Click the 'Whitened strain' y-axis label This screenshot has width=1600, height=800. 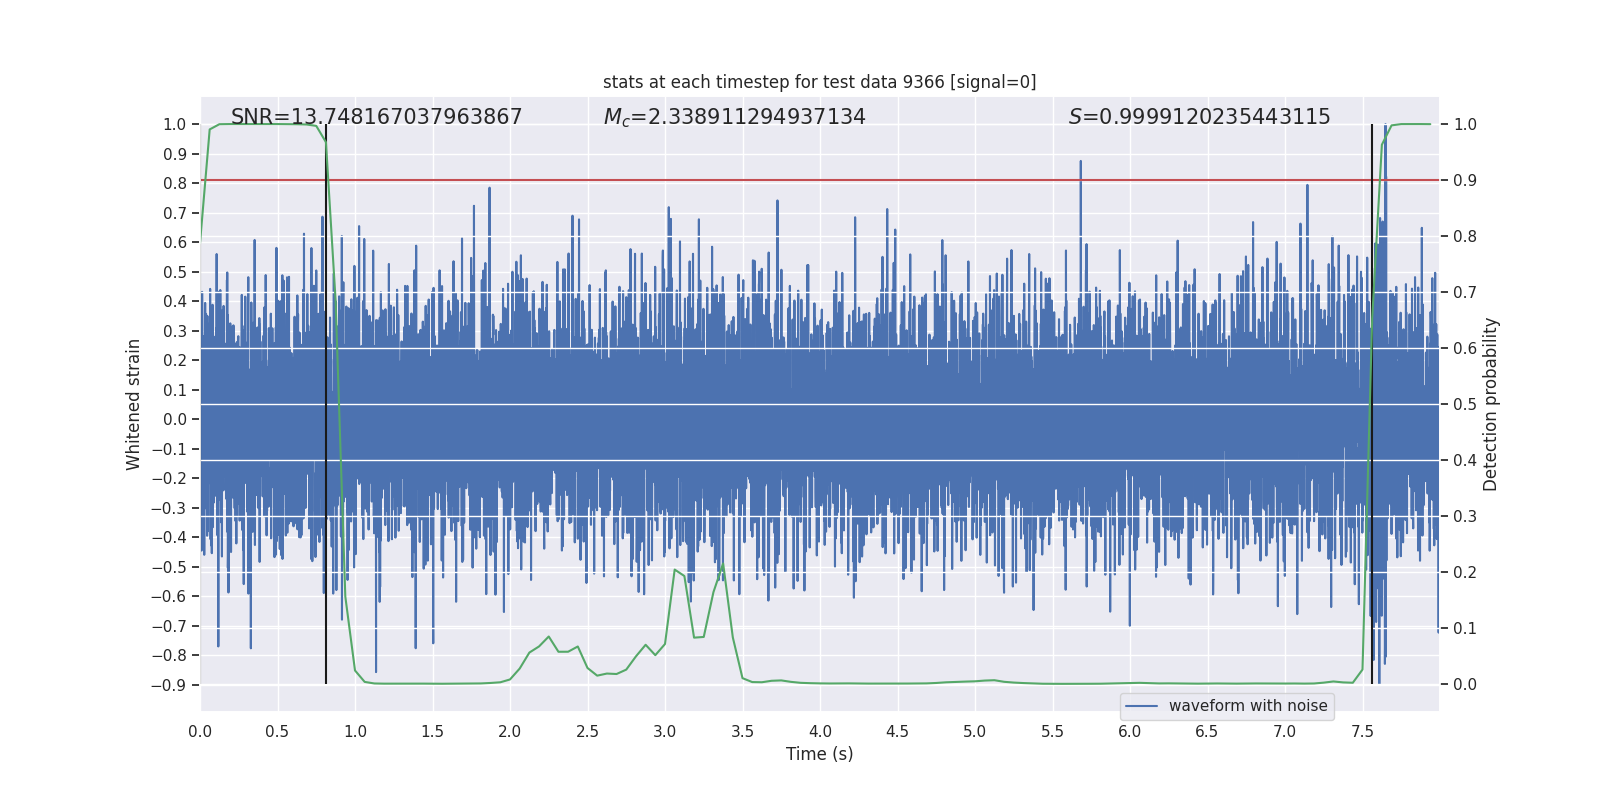[x=133, y=404]
